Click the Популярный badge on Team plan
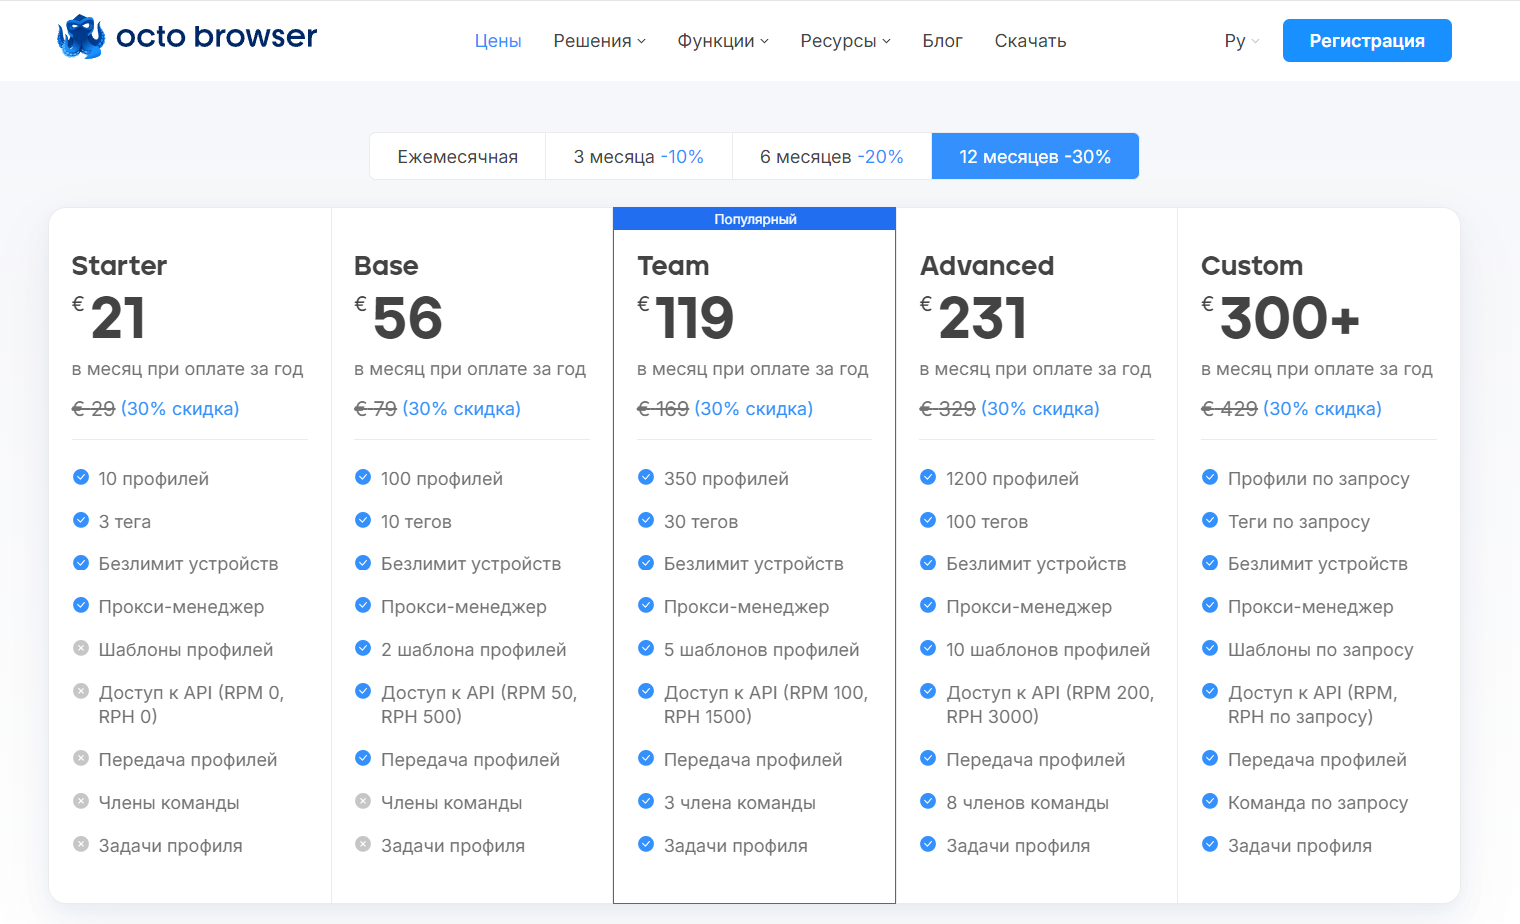The width and height of the screenshot is (1520, 924). (x=755, y=219)
